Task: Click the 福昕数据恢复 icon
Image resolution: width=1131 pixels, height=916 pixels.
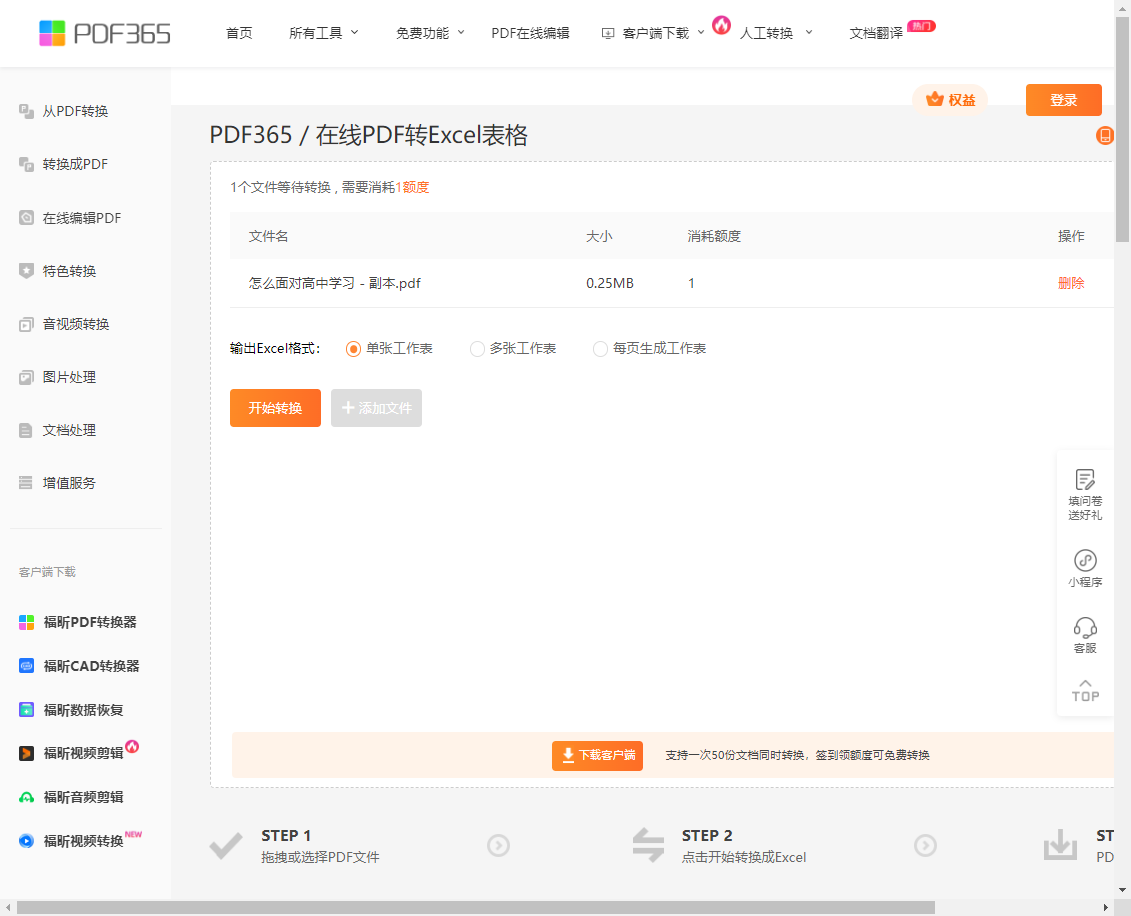Action: (x=27, y=710)
